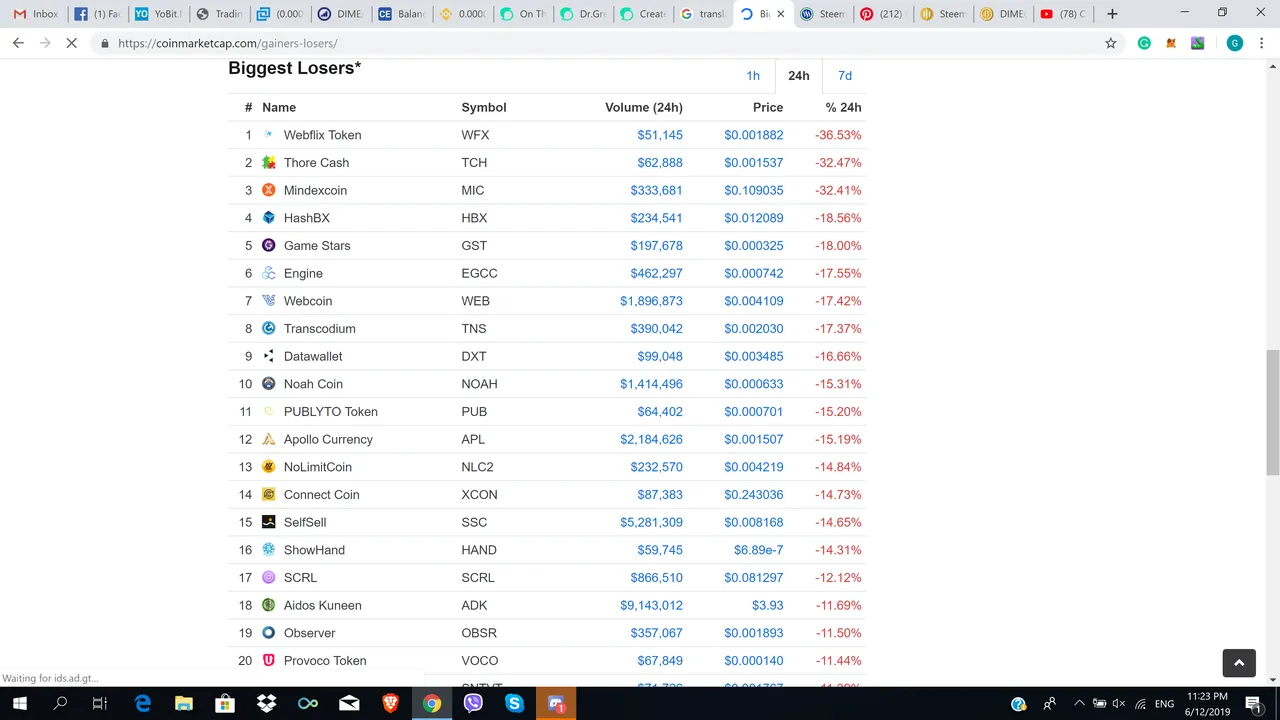Open the ENG language indicator
The image size is (1280, 720).
1165,704
